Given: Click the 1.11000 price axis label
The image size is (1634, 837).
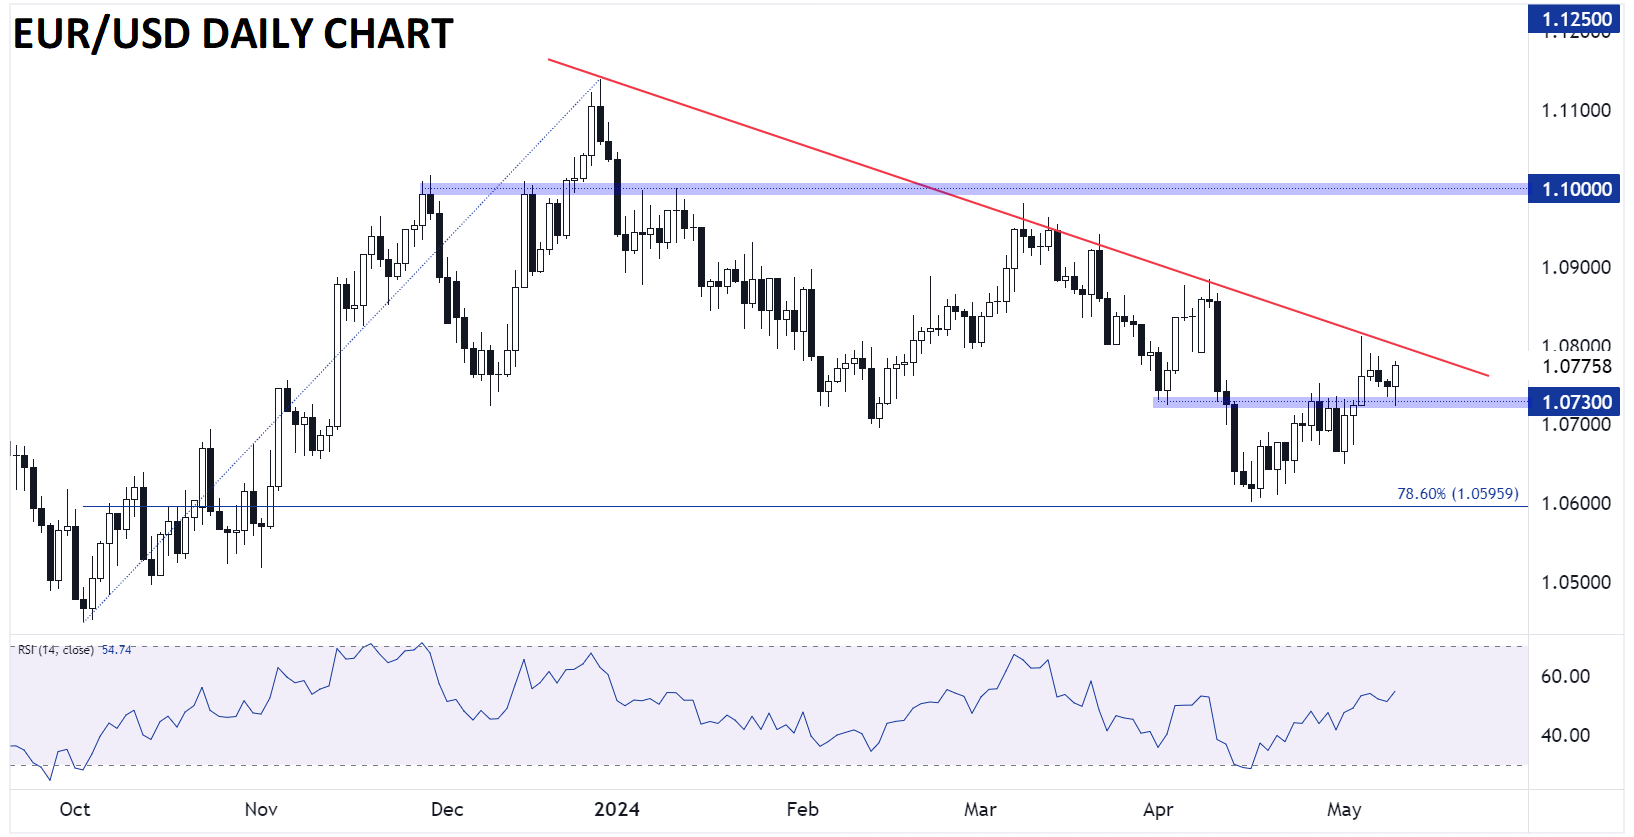Looking at the screenshot, I should [x=1576, y=110].
